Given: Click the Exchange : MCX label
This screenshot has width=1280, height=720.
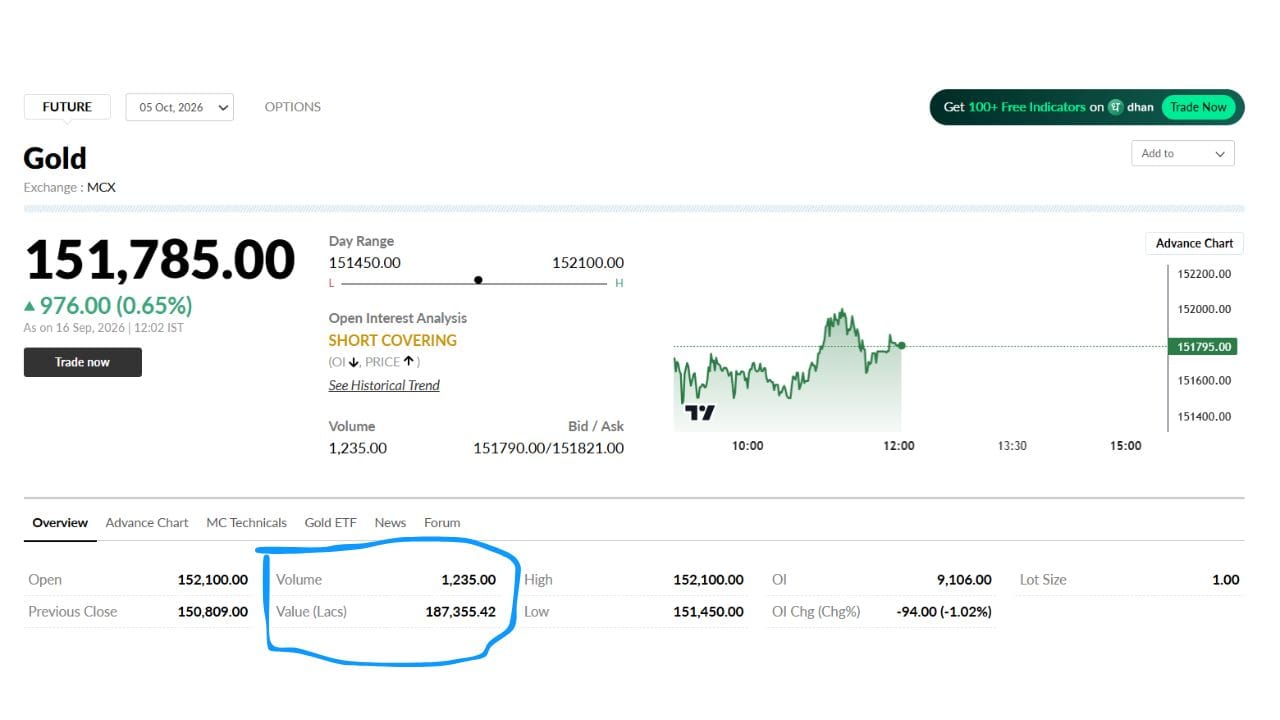Looking at the screenshot, I should [70, 187].
